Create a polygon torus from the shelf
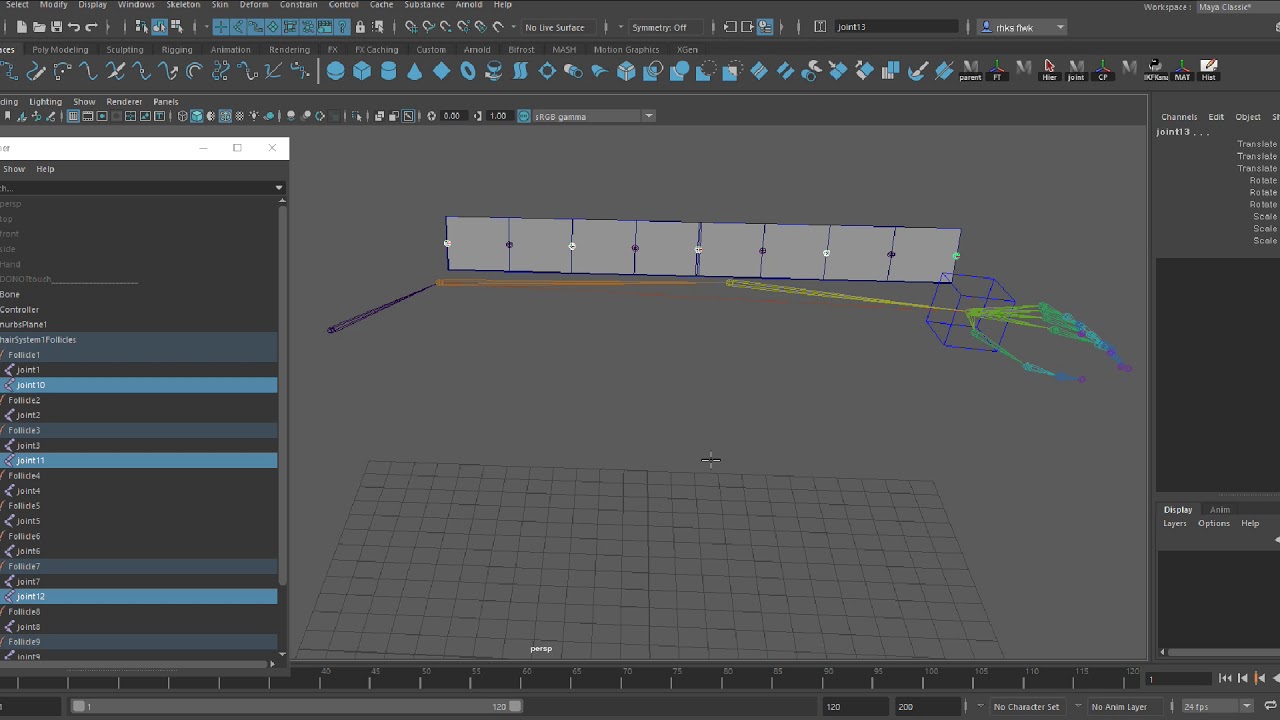 (x=467, y=71)
